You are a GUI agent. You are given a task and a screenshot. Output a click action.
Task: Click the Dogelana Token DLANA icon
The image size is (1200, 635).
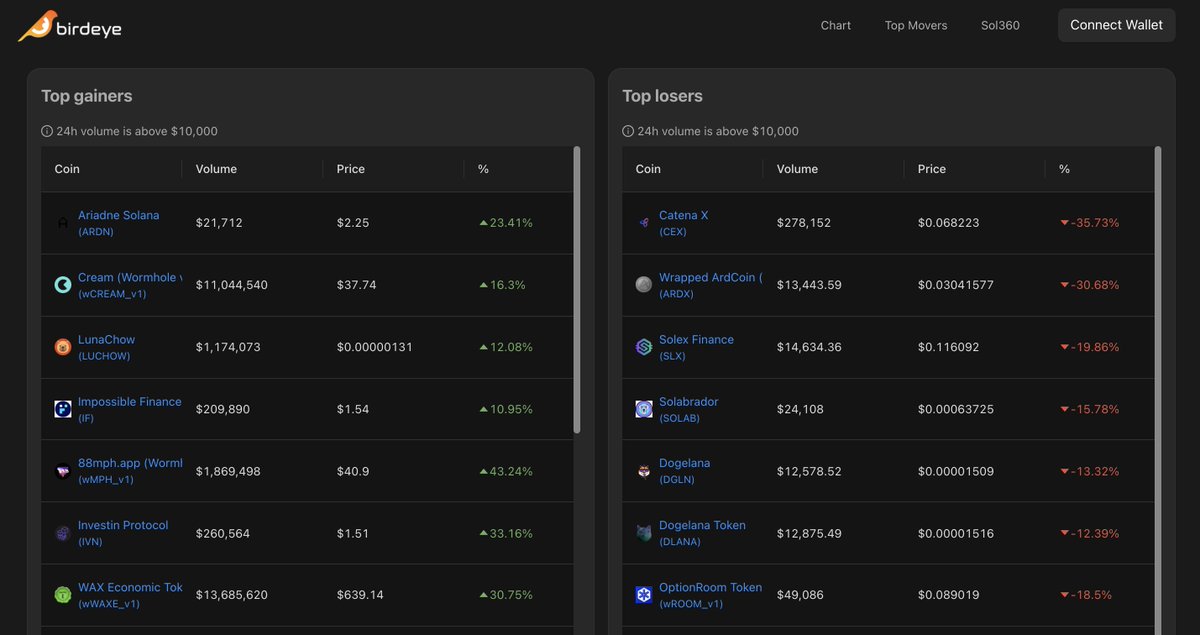point(644,533)
